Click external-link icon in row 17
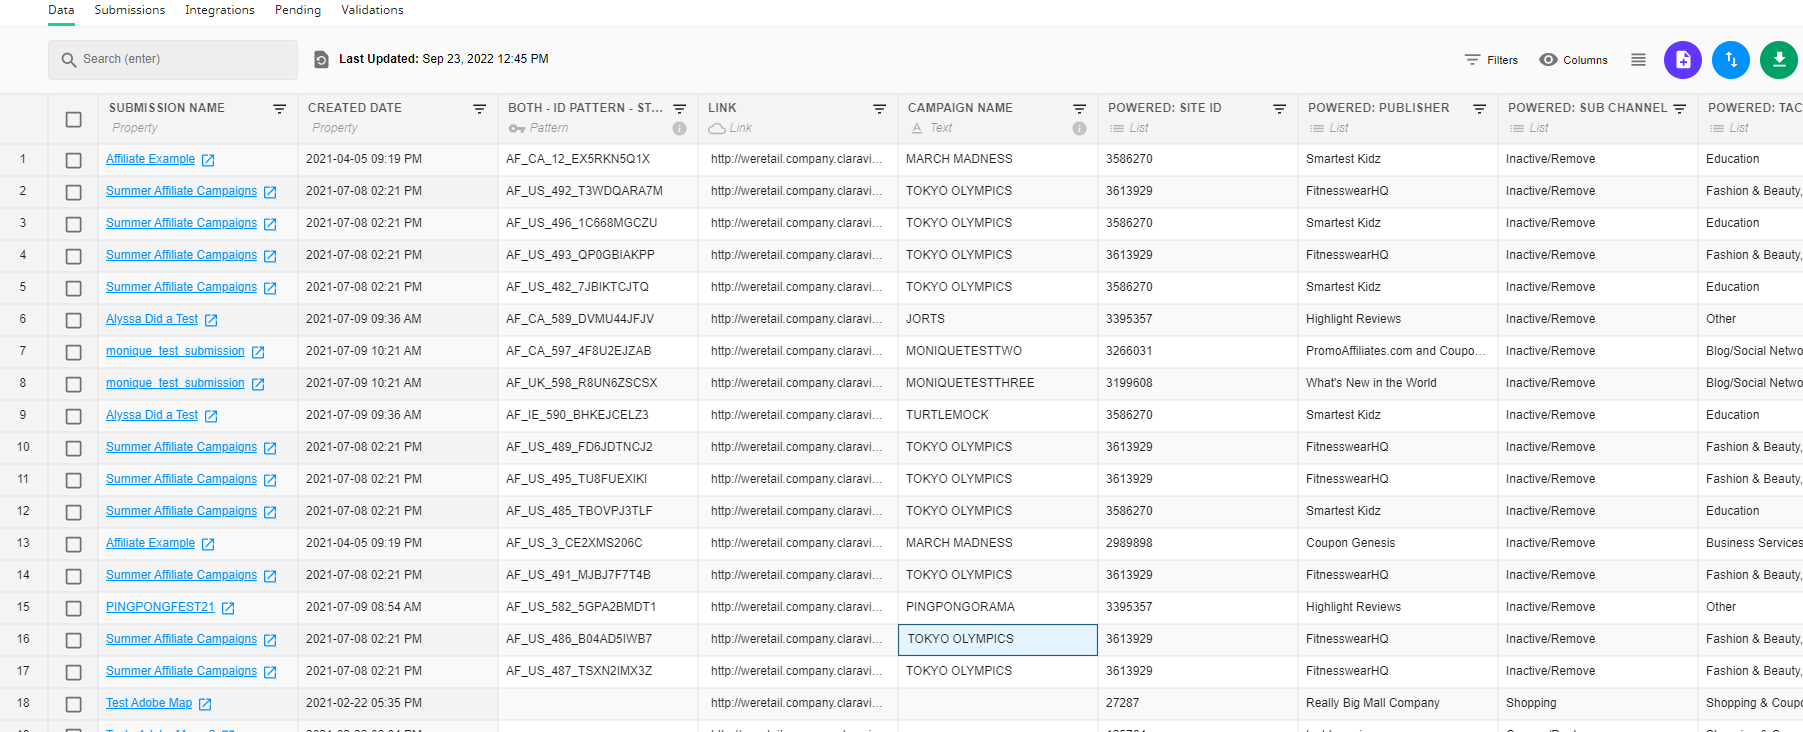Screen dimensions: 1803x732 click(270, 672)
